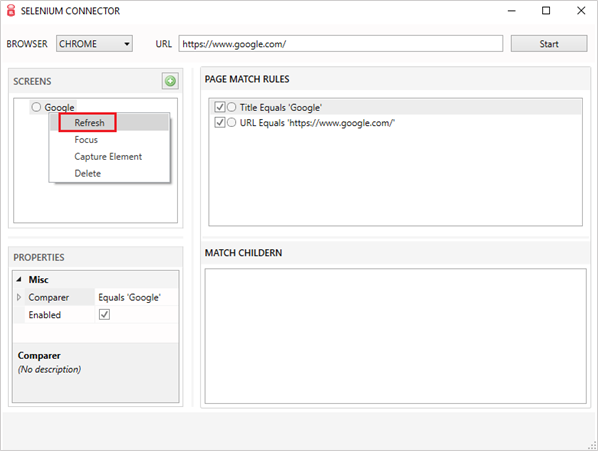Click inside the Match Children list area
The width and height of the screenshot is (598, 451).
coord(395,336)
